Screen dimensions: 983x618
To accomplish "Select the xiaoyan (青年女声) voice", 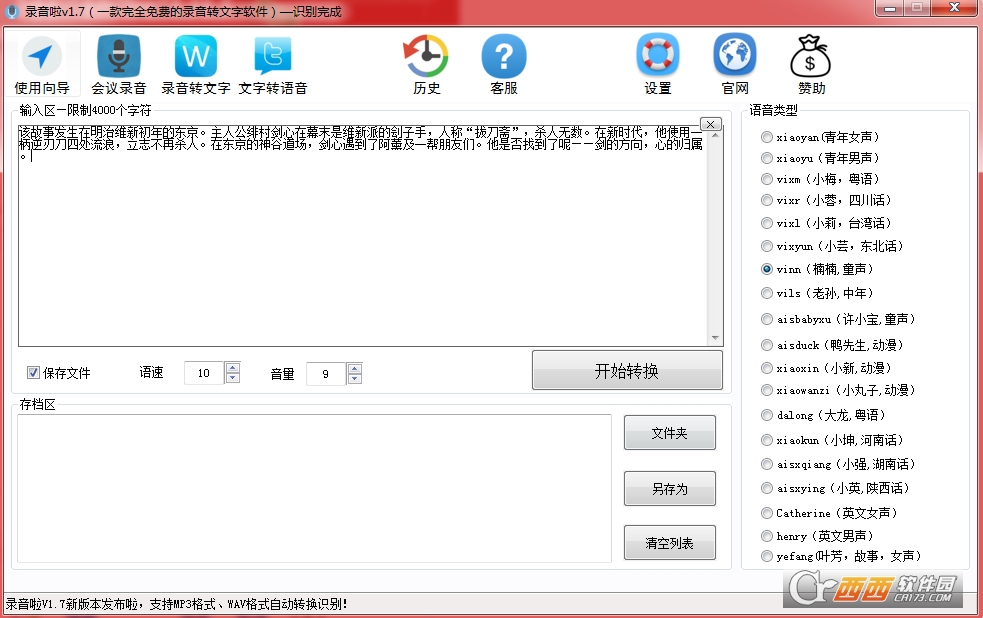I will (x=767, y=137).
